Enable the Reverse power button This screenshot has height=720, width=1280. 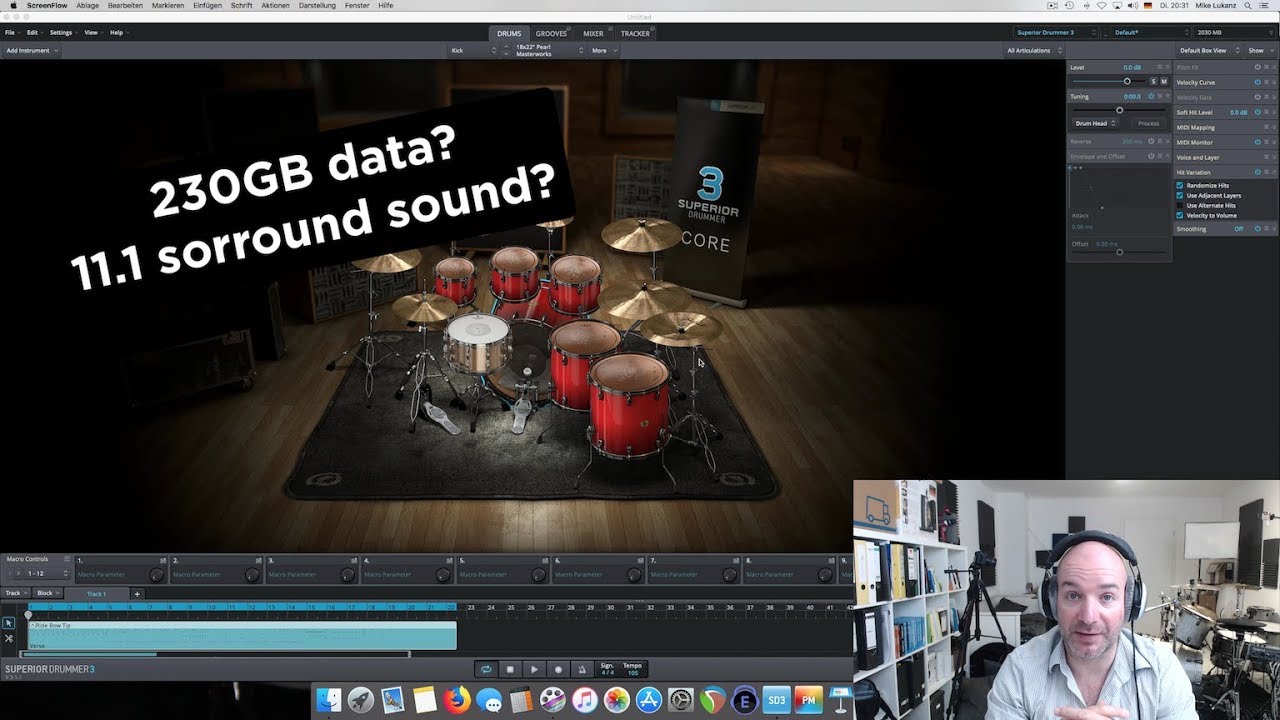point(1151,141)
